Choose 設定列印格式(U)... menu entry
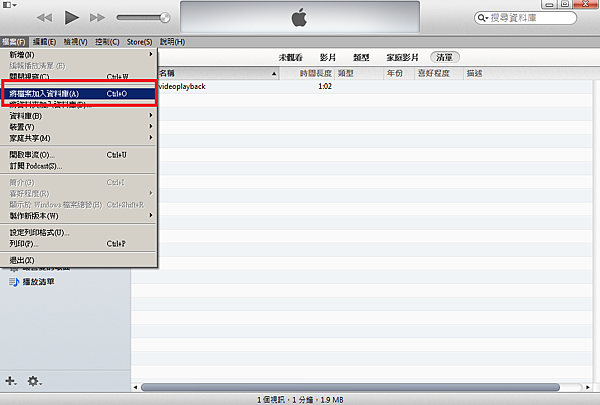The height and width of the screenshot is (405, 600). (x=78, y=232)
